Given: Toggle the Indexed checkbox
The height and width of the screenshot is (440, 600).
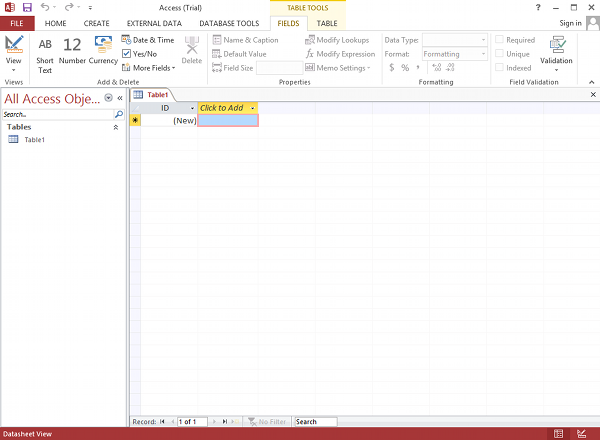Looking at the screenshot, I should point(499,67).
